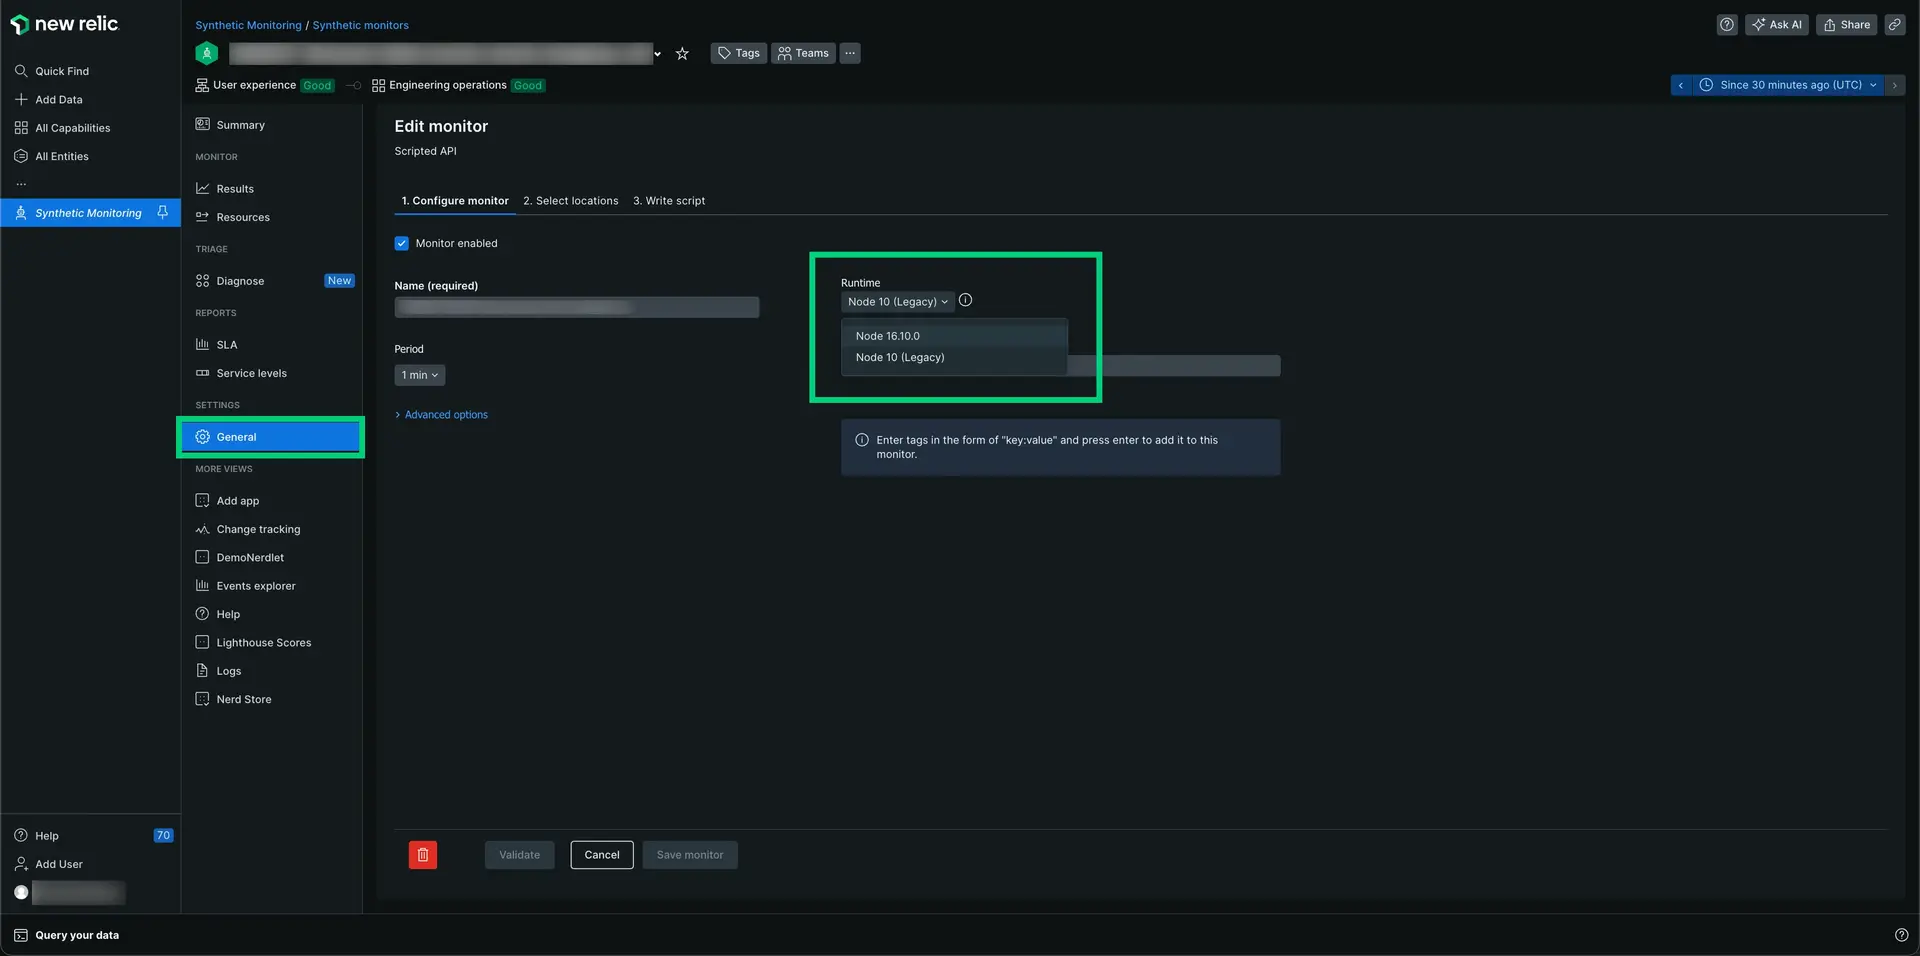Click User experience Good status

[x=265, y=85]
